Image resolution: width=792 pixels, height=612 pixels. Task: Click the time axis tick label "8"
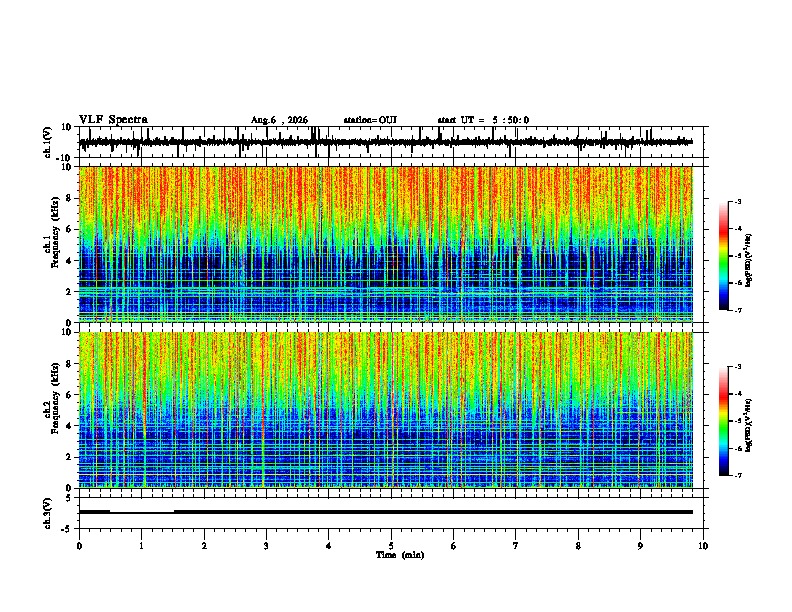pos(578,546)
